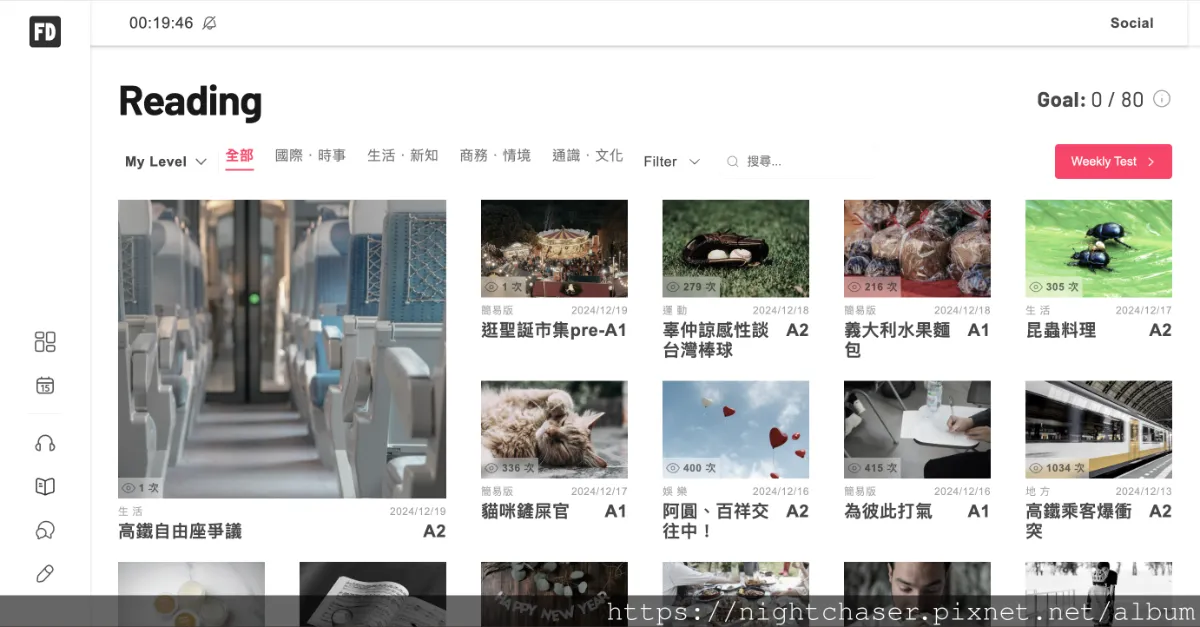Switch to the 國際·時事 tab
Image resolution: width=1200 pixels, height=627 pixels.
[311, 156]
